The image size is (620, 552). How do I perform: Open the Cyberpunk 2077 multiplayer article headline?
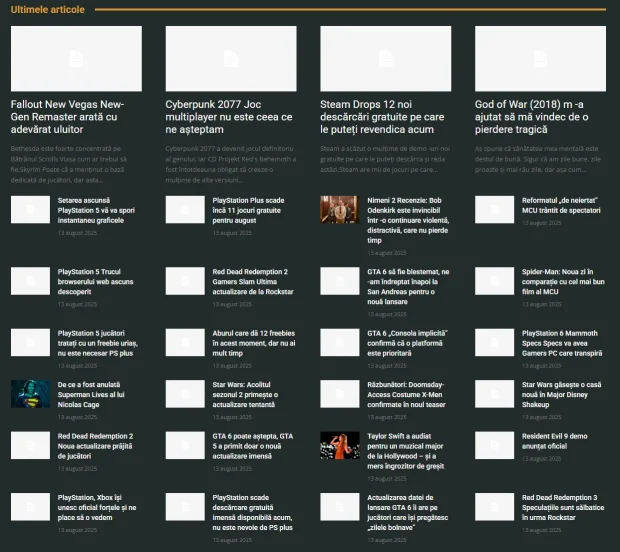tap(229, 117)
